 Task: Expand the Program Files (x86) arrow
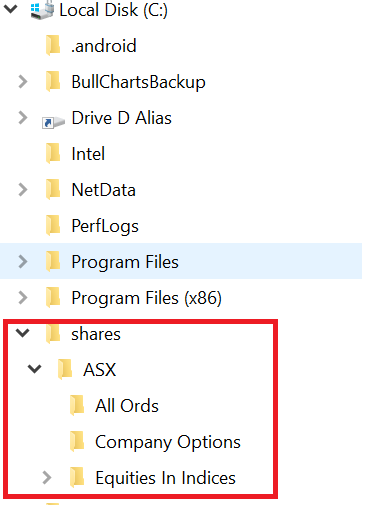coord(23,297)
